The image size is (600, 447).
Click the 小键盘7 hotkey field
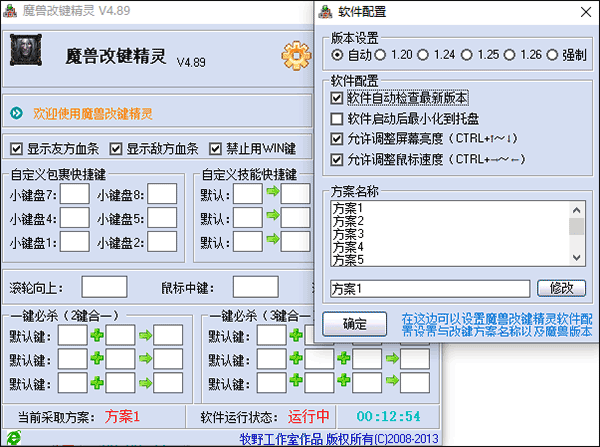75,194
